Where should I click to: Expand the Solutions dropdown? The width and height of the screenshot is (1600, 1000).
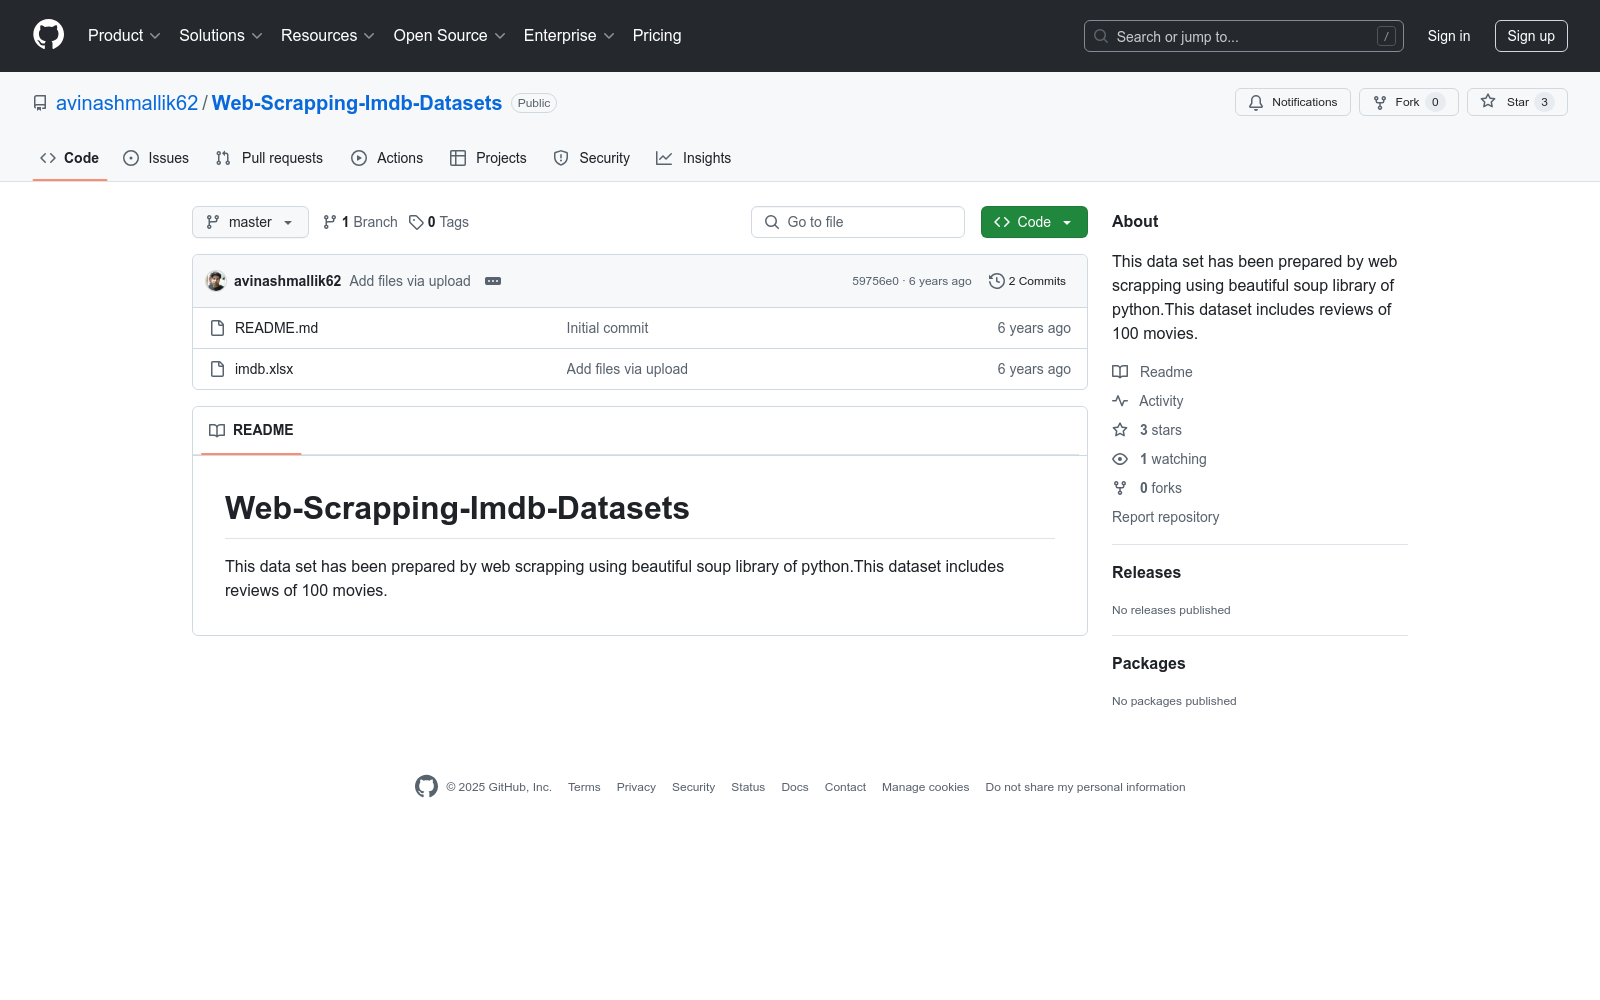[x=221, y=35]
